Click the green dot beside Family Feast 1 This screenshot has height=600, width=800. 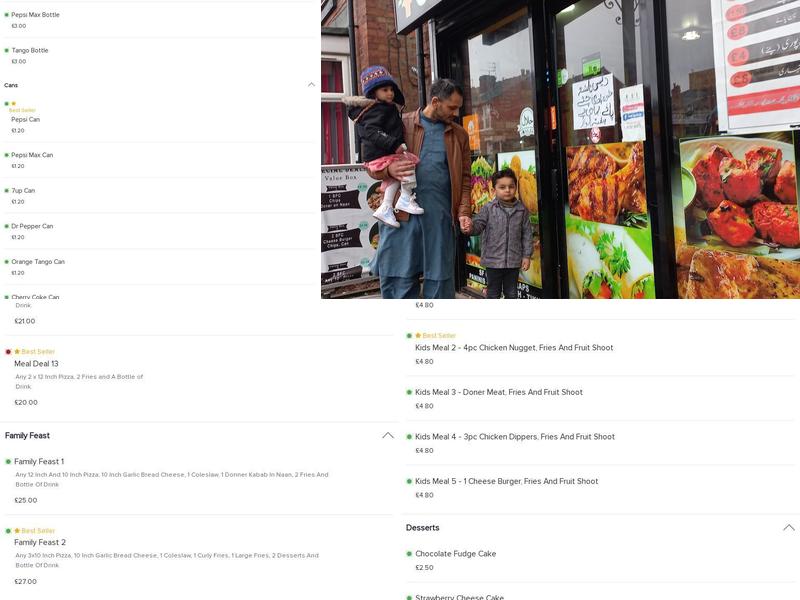[x=8, y=462]
